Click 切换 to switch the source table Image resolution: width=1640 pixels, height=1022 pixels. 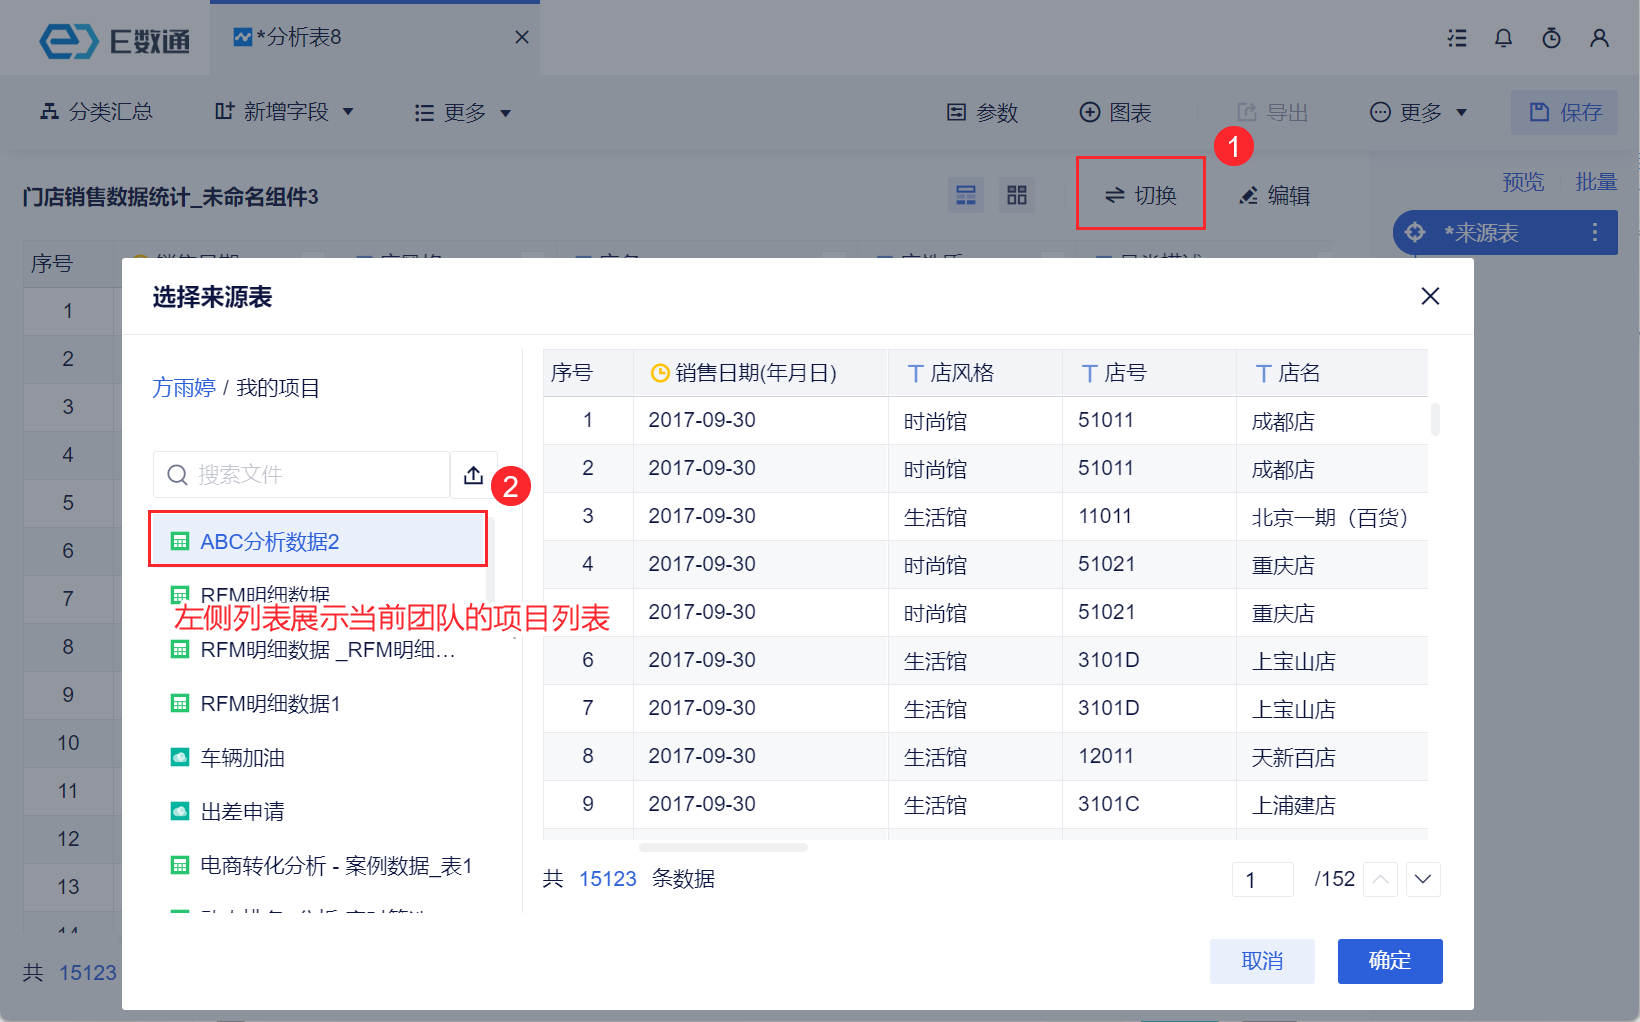coord(1141,194)
